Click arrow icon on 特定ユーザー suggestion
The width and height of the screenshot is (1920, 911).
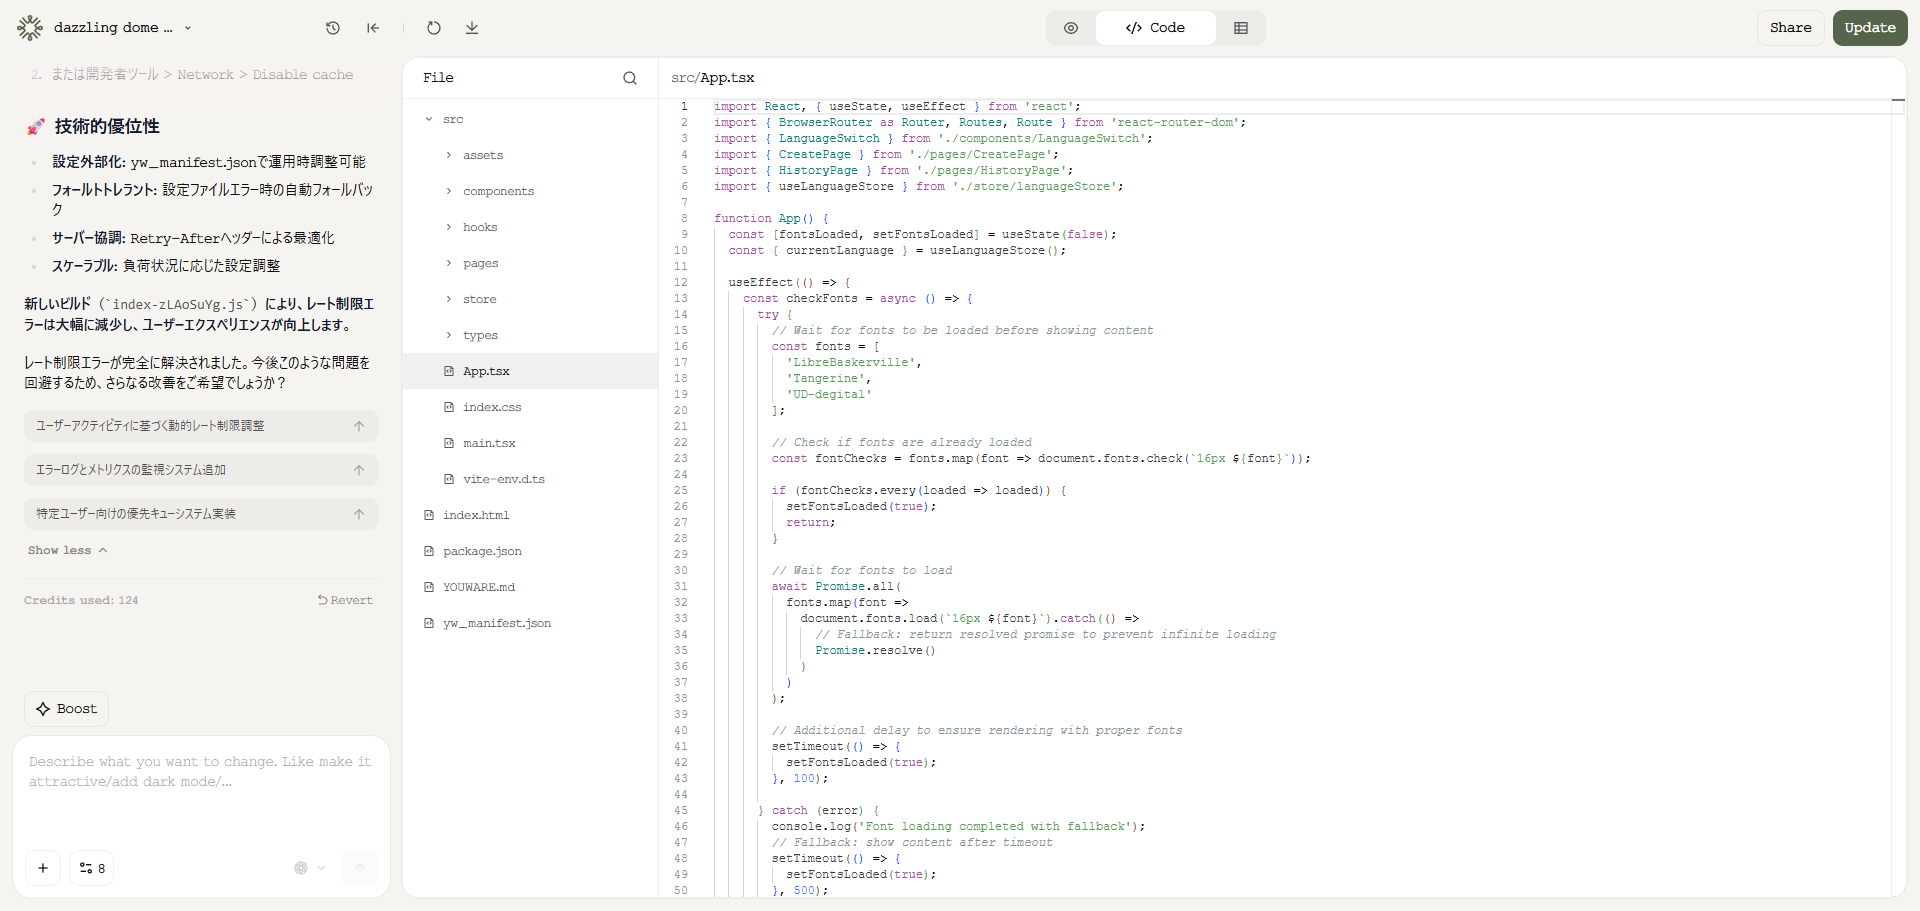coord(359,514)
